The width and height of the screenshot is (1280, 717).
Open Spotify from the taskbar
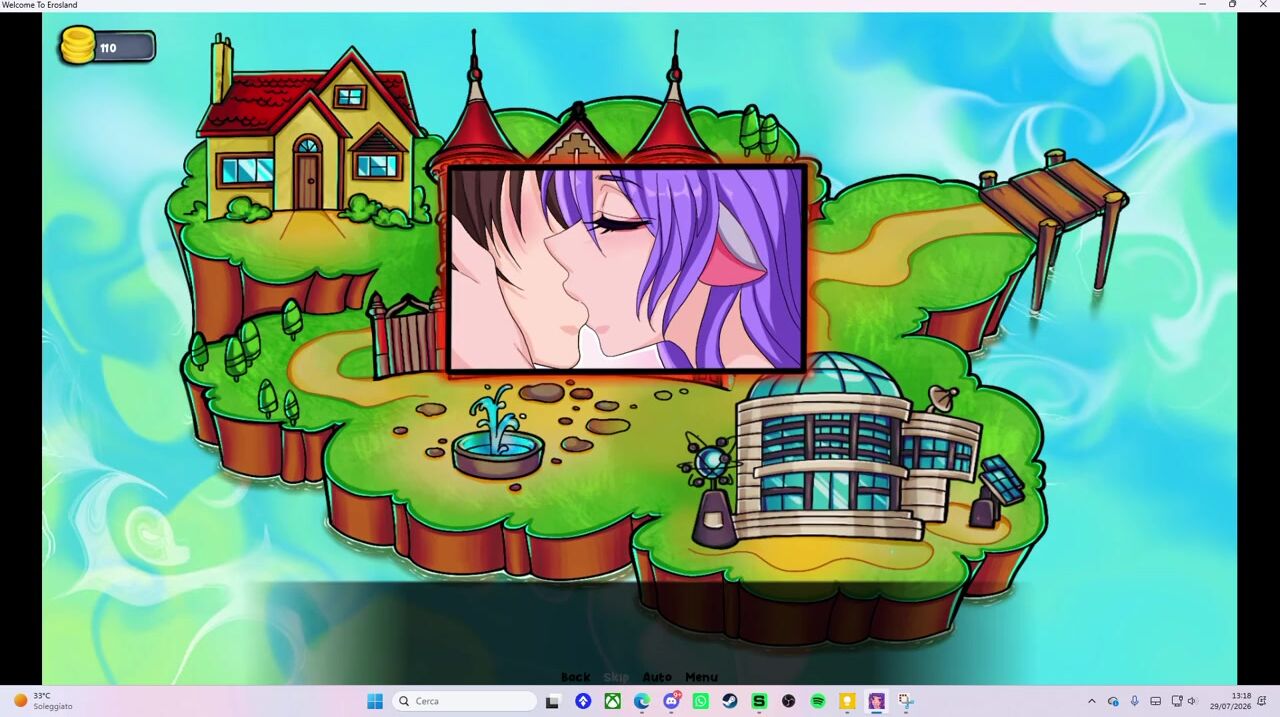click(x=818, y=701)
